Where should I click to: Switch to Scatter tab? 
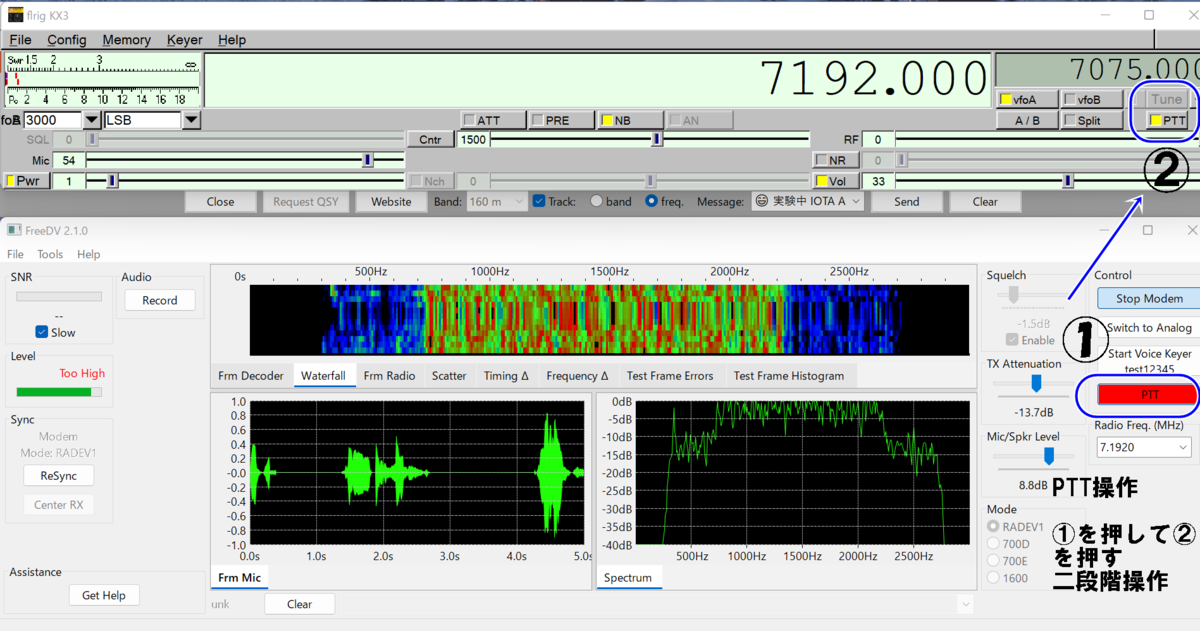tap(449, 376)
